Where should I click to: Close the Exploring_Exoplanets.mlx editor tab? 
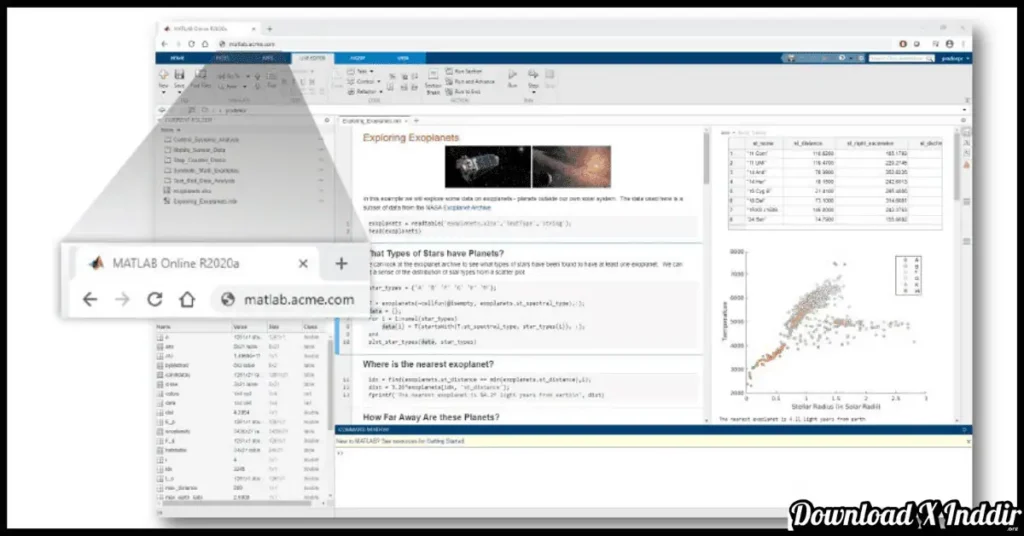click(406, 121)
